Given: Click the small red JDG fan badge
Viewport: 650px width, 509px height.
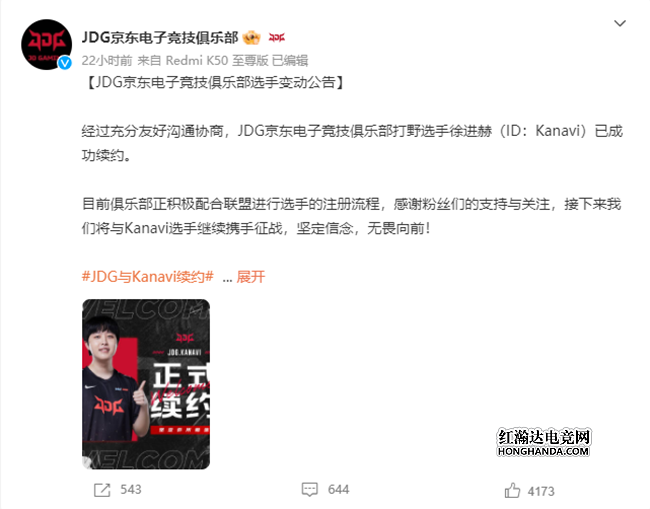Looking at the screenshot, I should [276, 38].
